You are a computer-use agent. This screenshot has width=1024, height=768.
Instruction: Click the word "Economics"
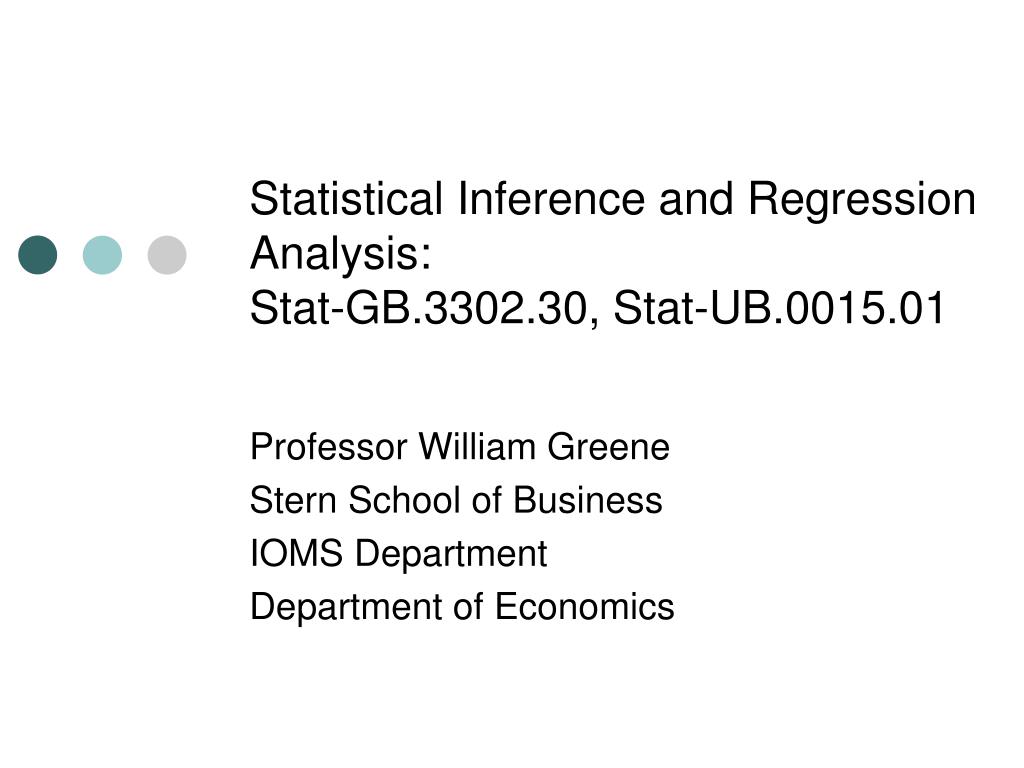click(584, 606)
